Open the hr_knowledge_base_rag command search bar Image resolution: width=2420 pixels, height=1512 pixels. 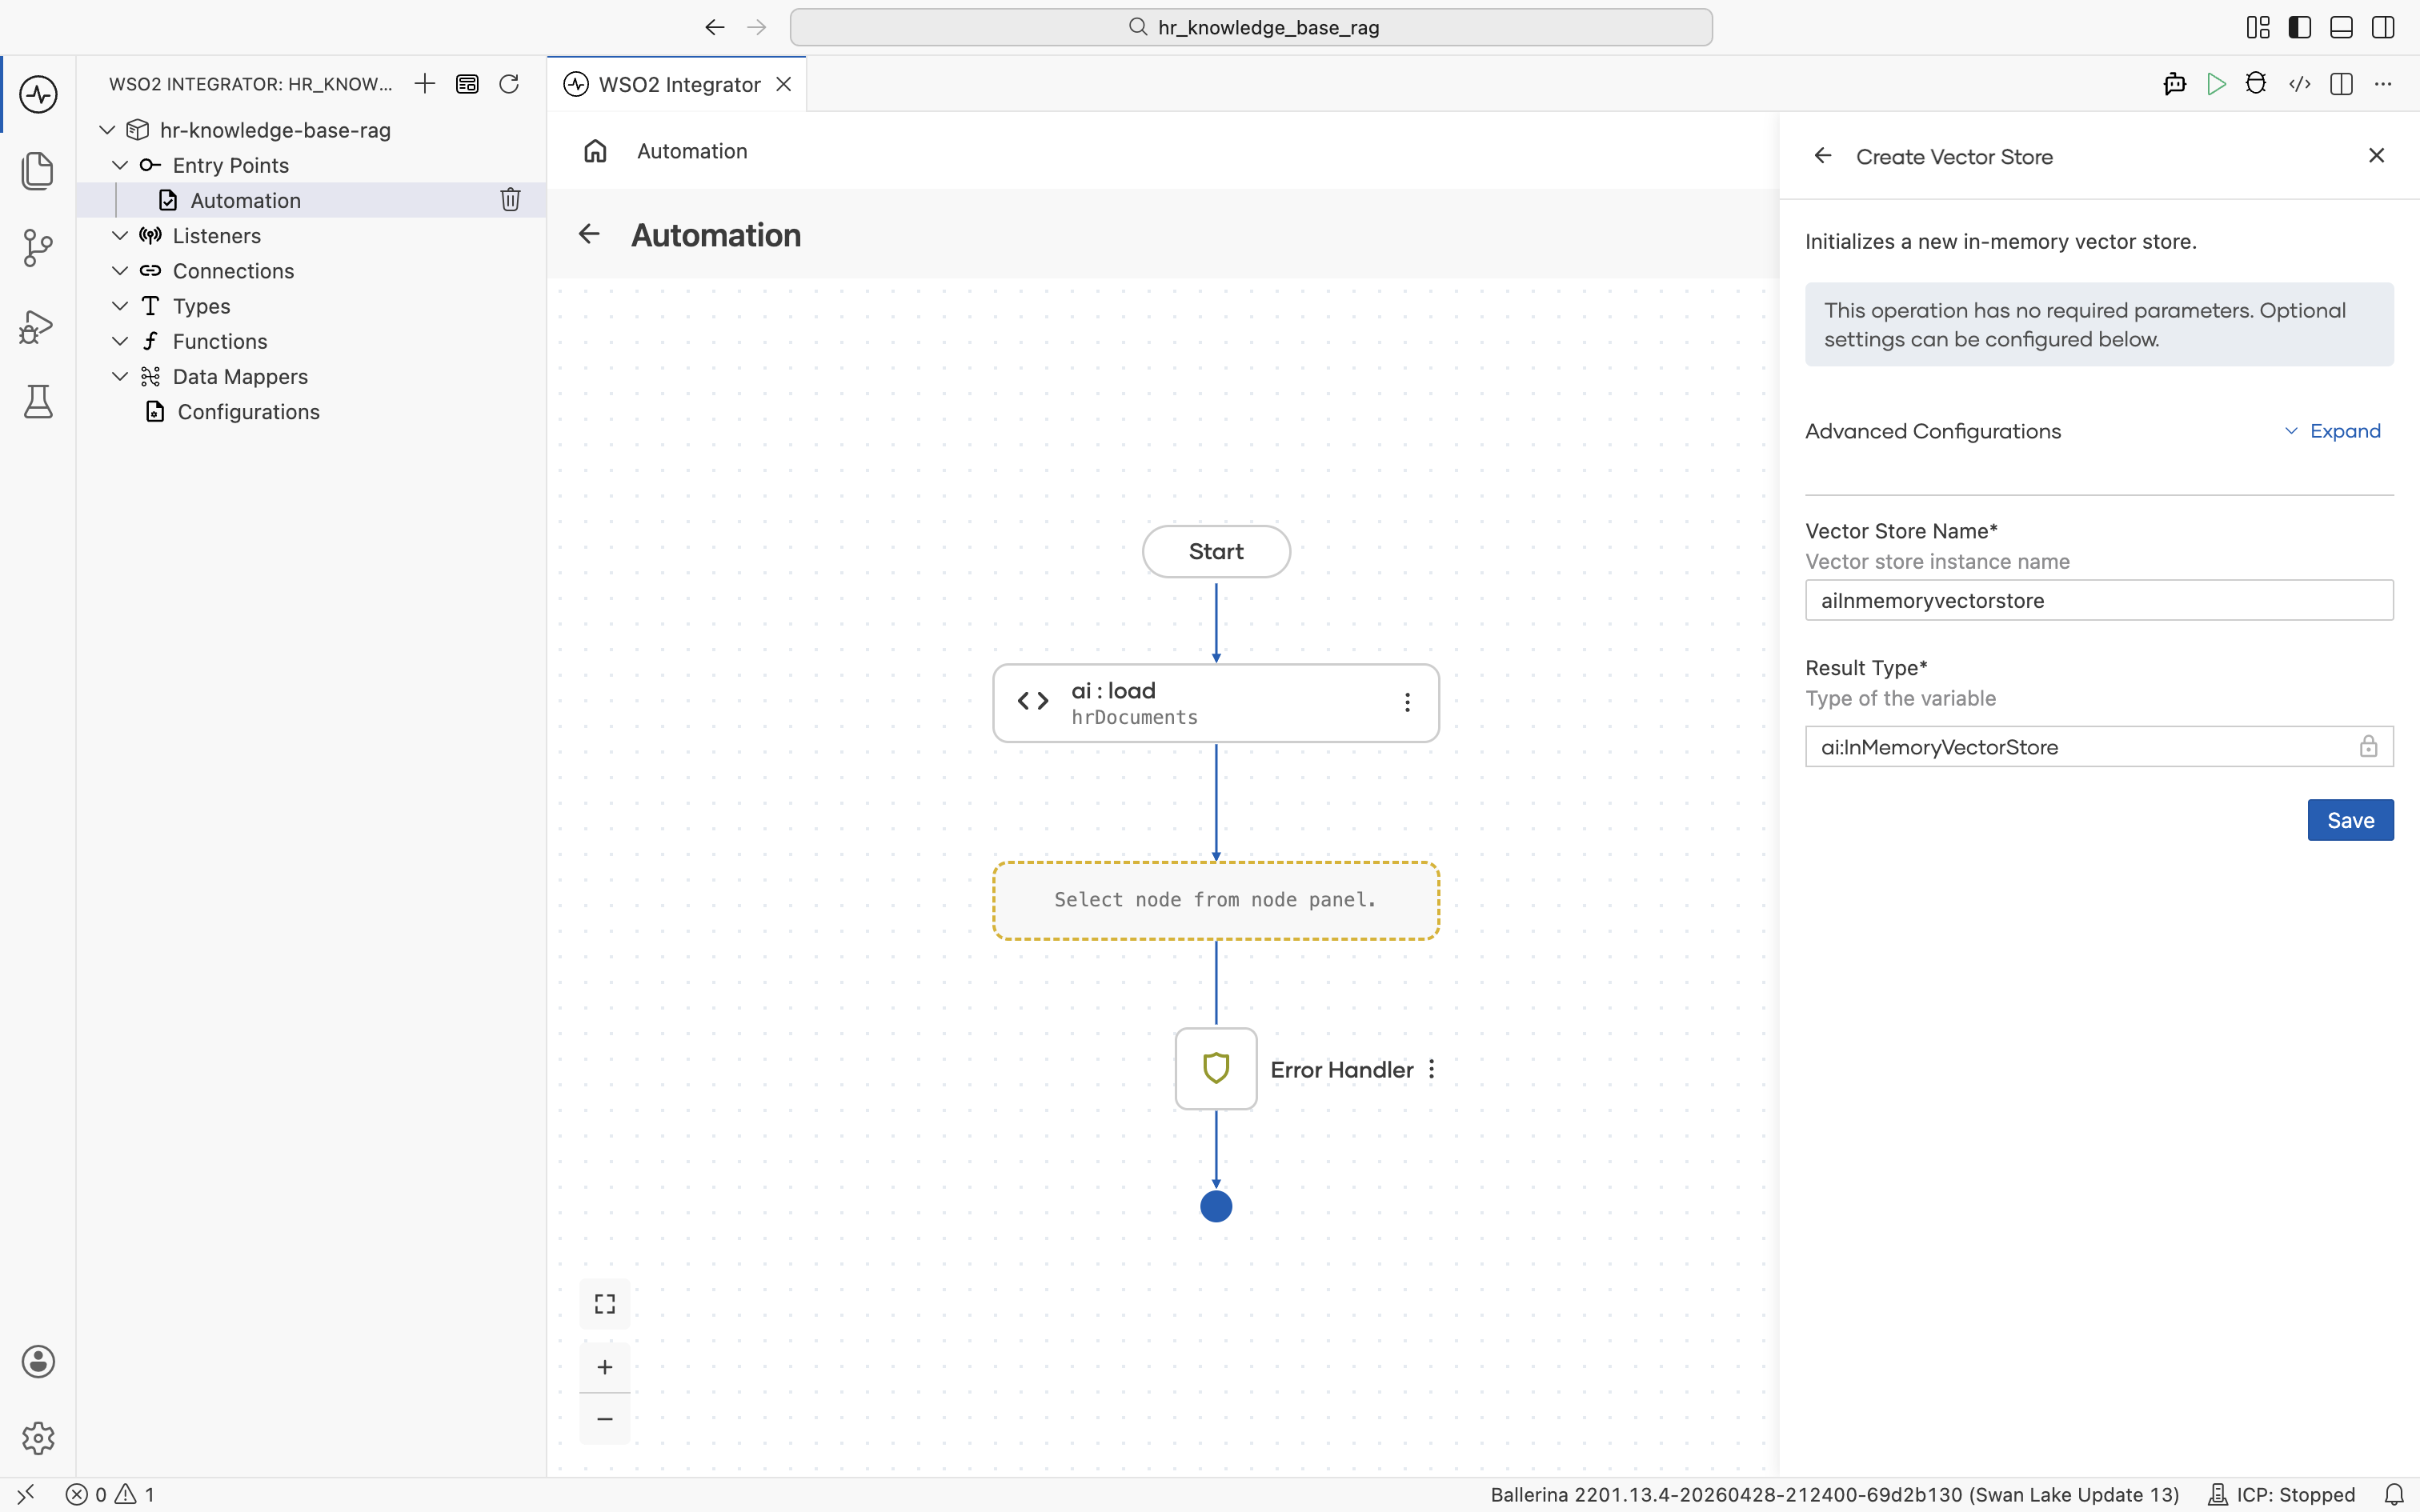point(1251,27)
